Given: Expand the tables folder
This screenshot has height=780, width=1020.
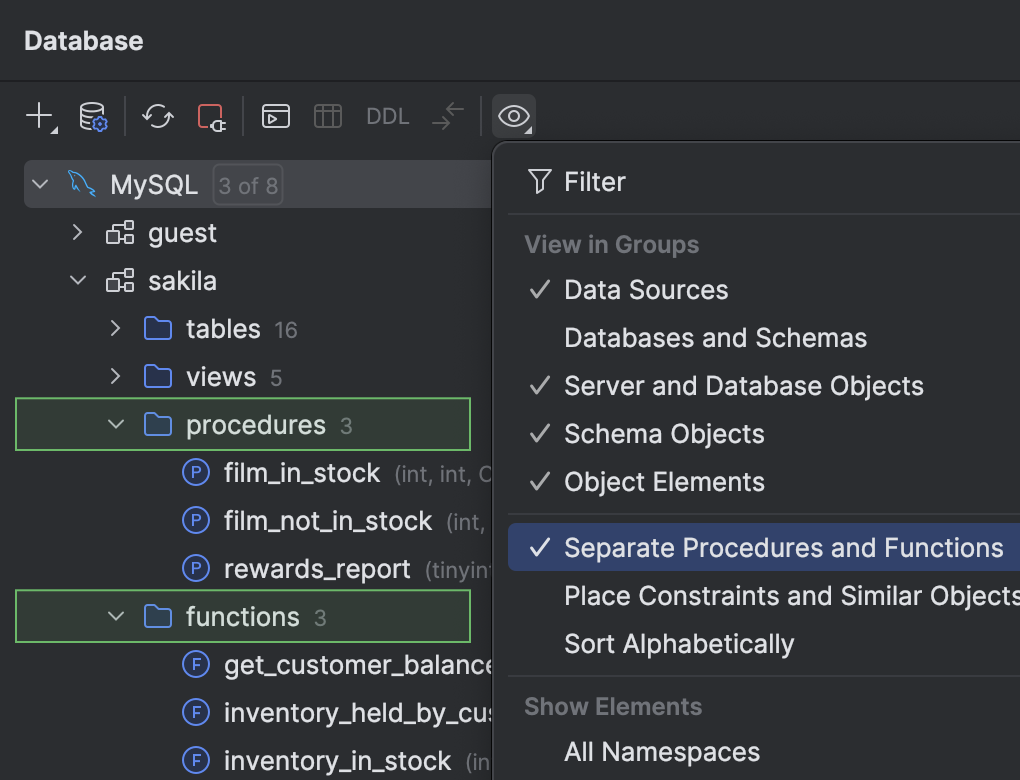Looking at the screenshot, I should coord(114,328).
